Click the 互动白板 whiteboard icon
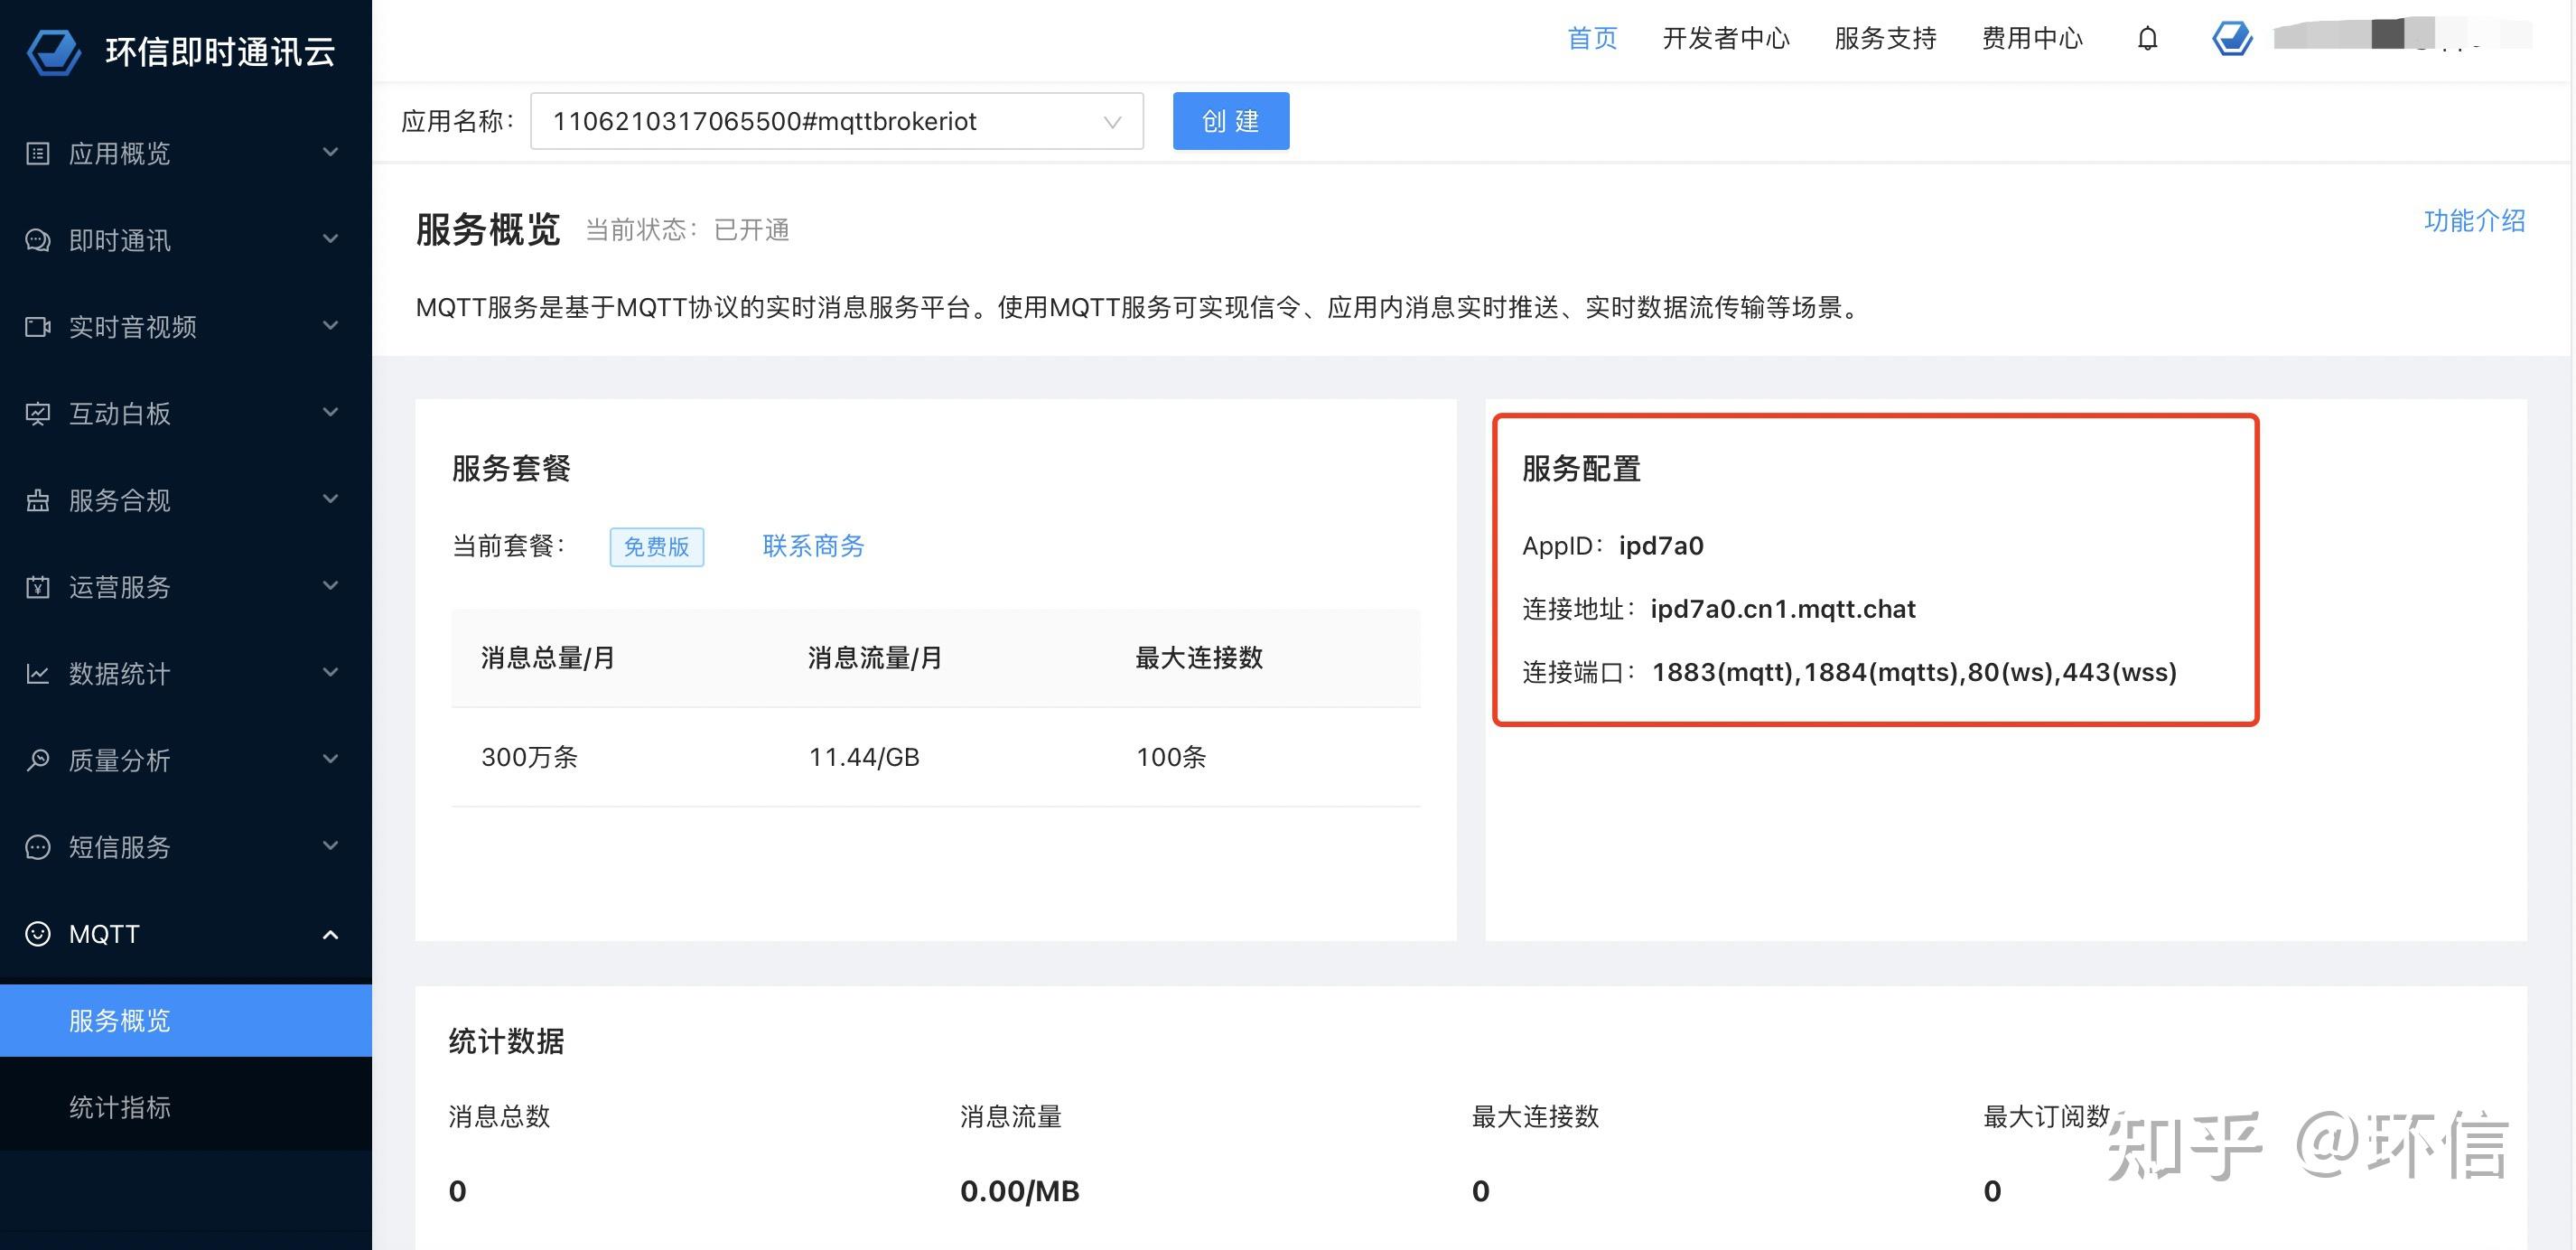Screen dimensions: 2576x1250 [x=38, y=413]
